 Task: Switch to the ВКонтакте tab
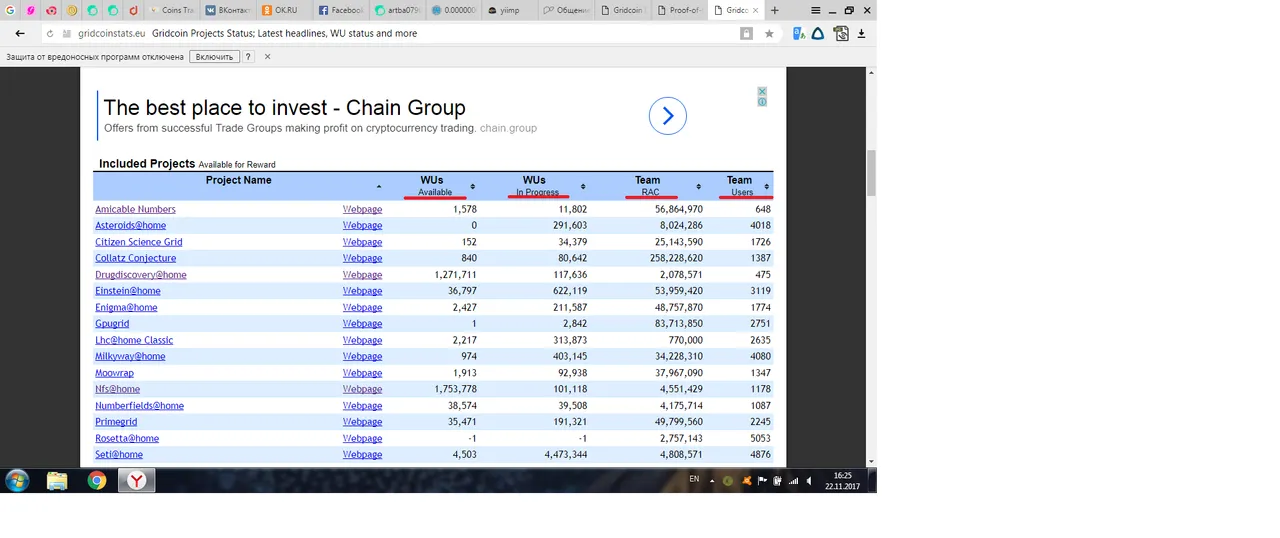click(x=228, y=10)
